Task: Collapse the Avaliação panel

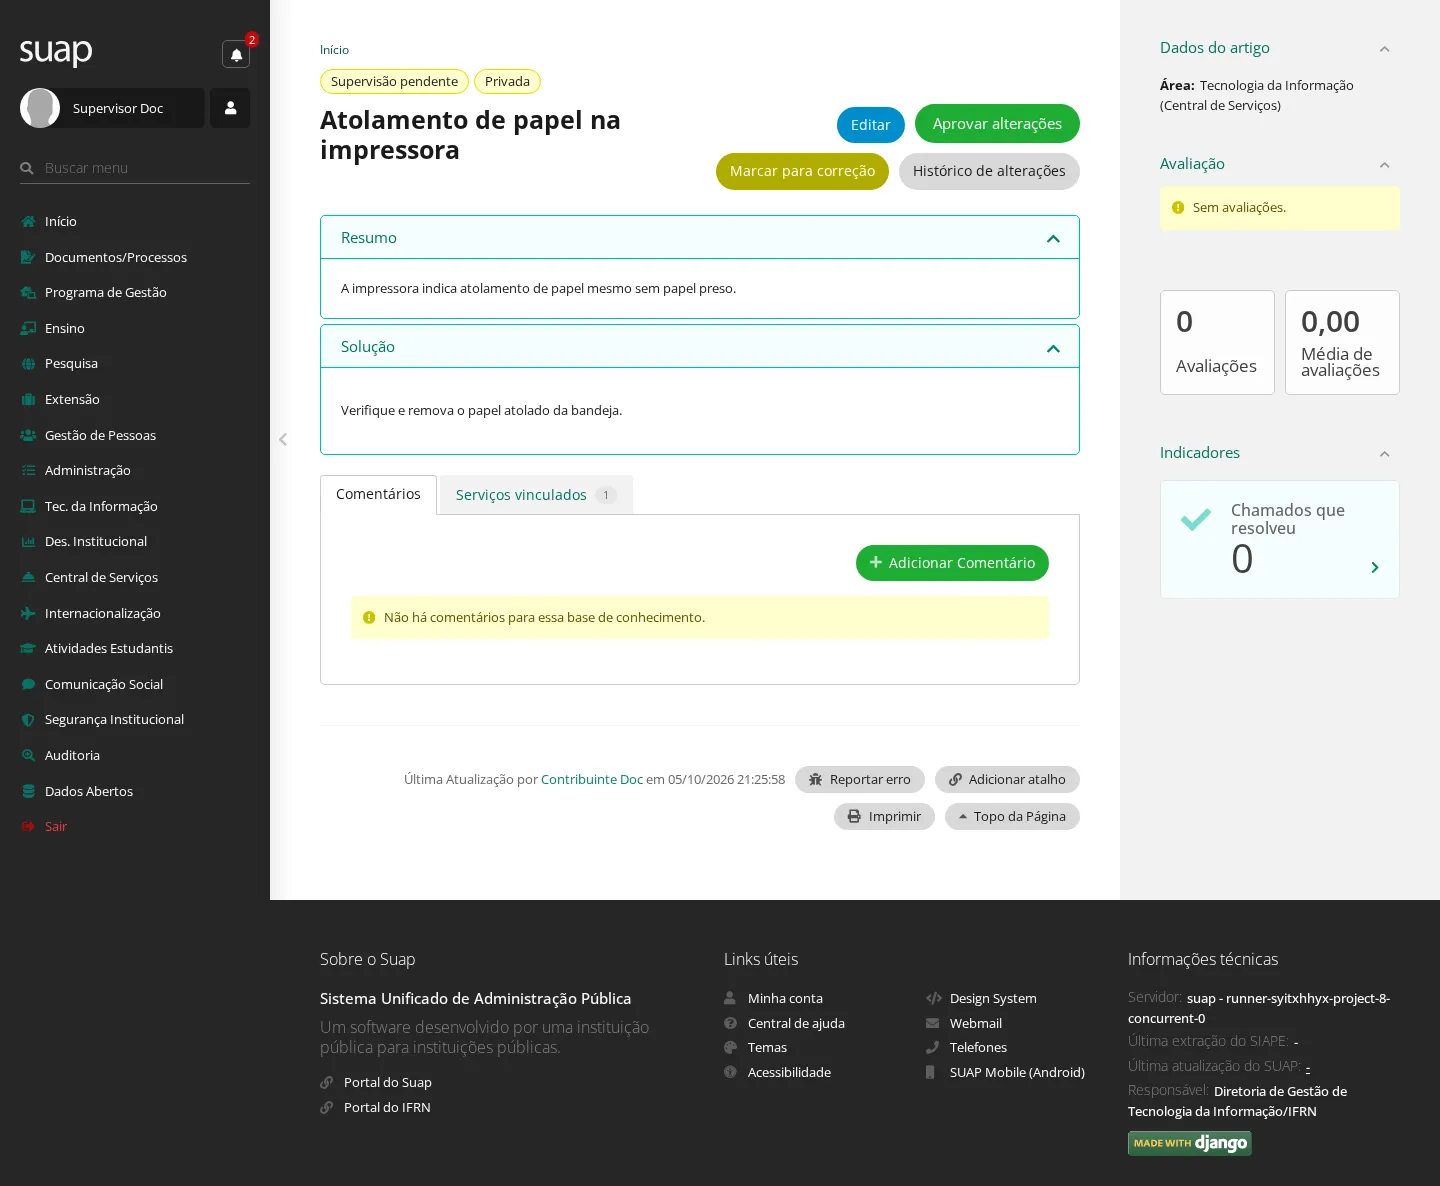Action: [x=1384, y=165]
